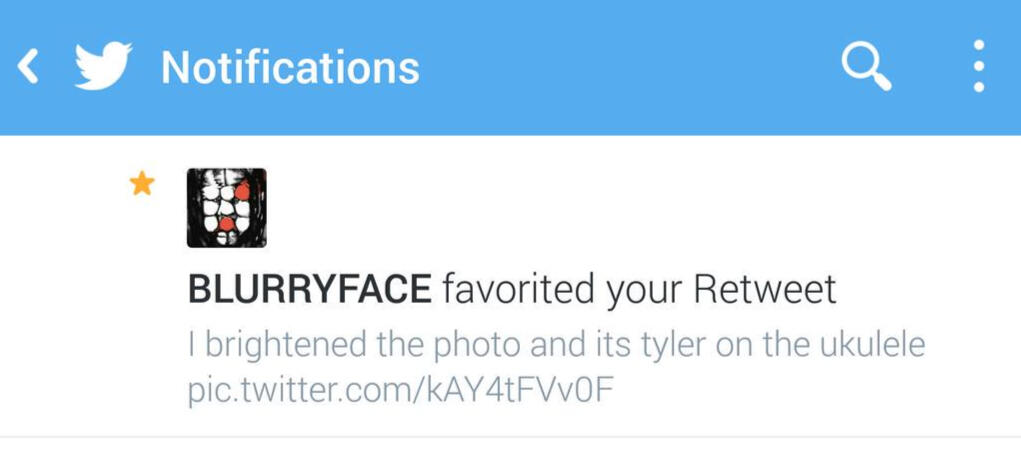
Task: Tap the word 'photo' in the tweet text
Action: tap(479, 347)
